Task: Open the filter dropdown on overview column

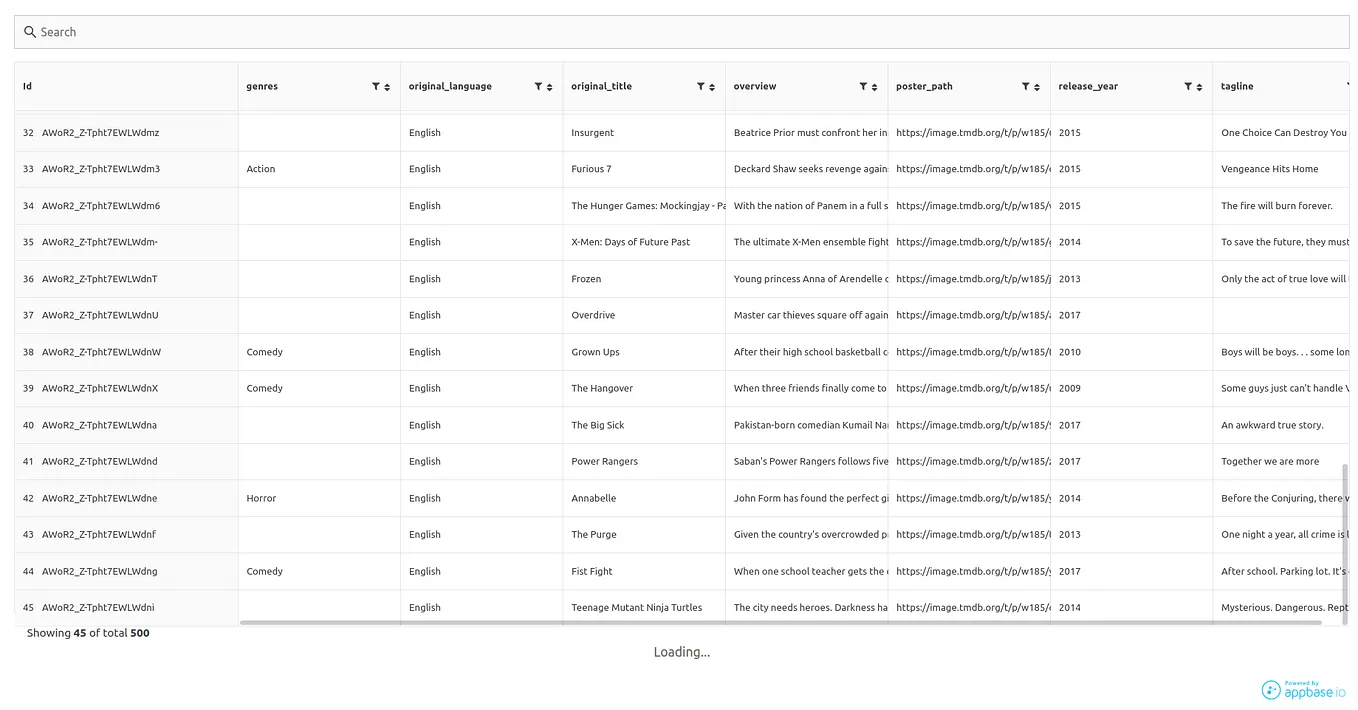Action: (x=862, y=86)
